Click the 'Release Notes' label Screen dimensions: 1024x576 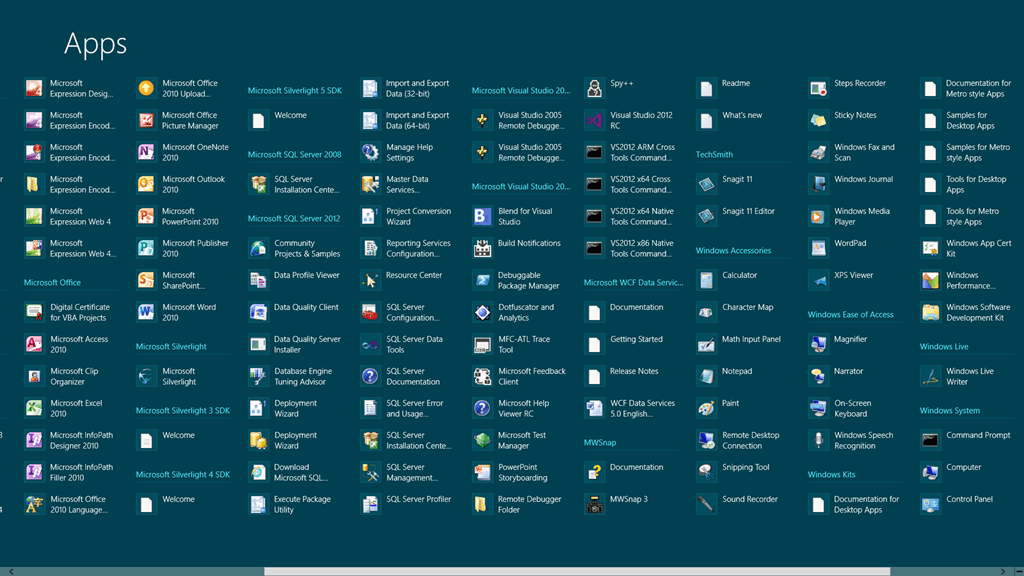pyautogui.click(x=633, y=371)
